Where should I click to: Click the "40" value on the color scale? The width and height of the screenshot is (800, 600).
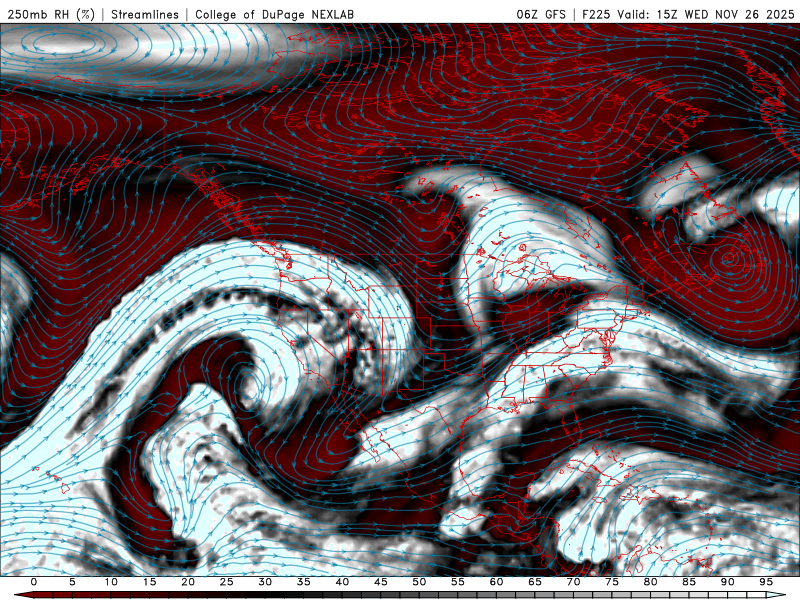coord(342,582)
